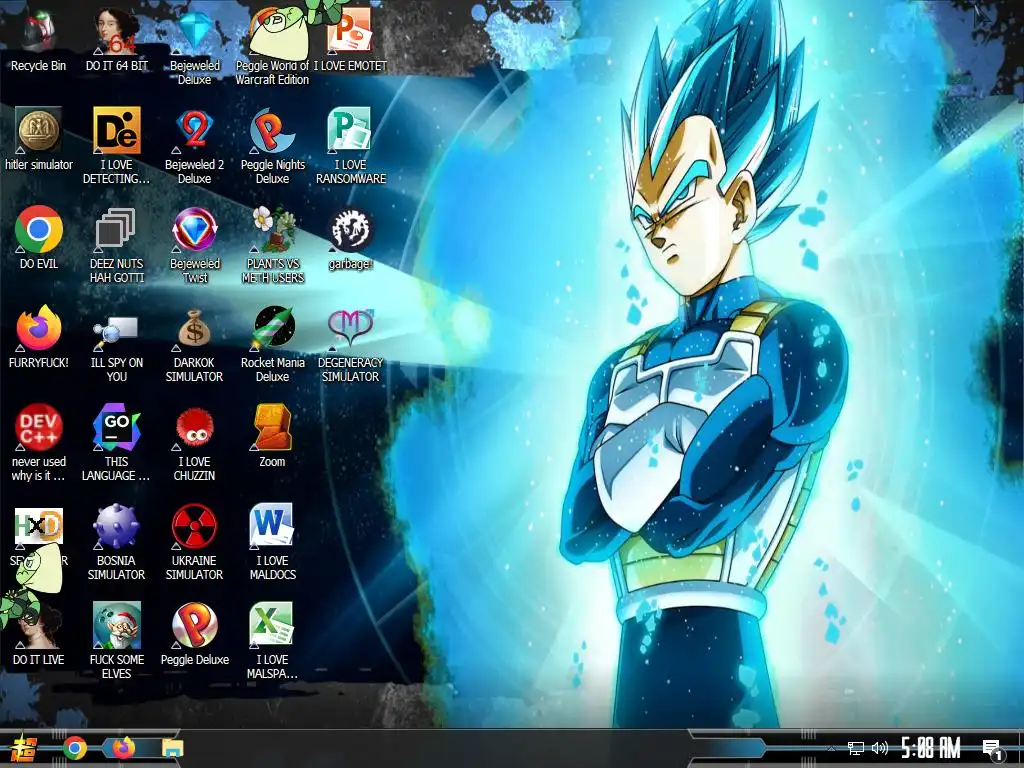This screenshot has width=1024, height=768.
Task: Launch Peggle Nights Deluxe
Action: pyautogui.click(x=272, y=130)
